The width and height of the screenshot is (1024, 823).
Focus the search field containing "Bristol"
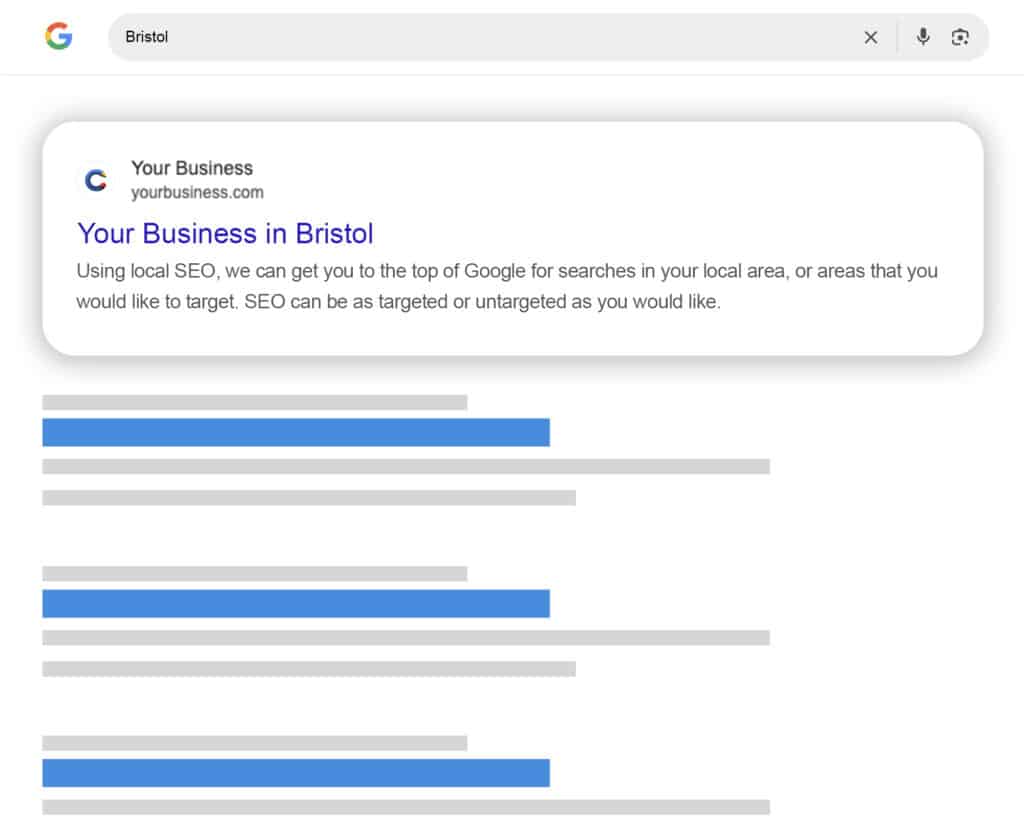[x=480, y=37]
